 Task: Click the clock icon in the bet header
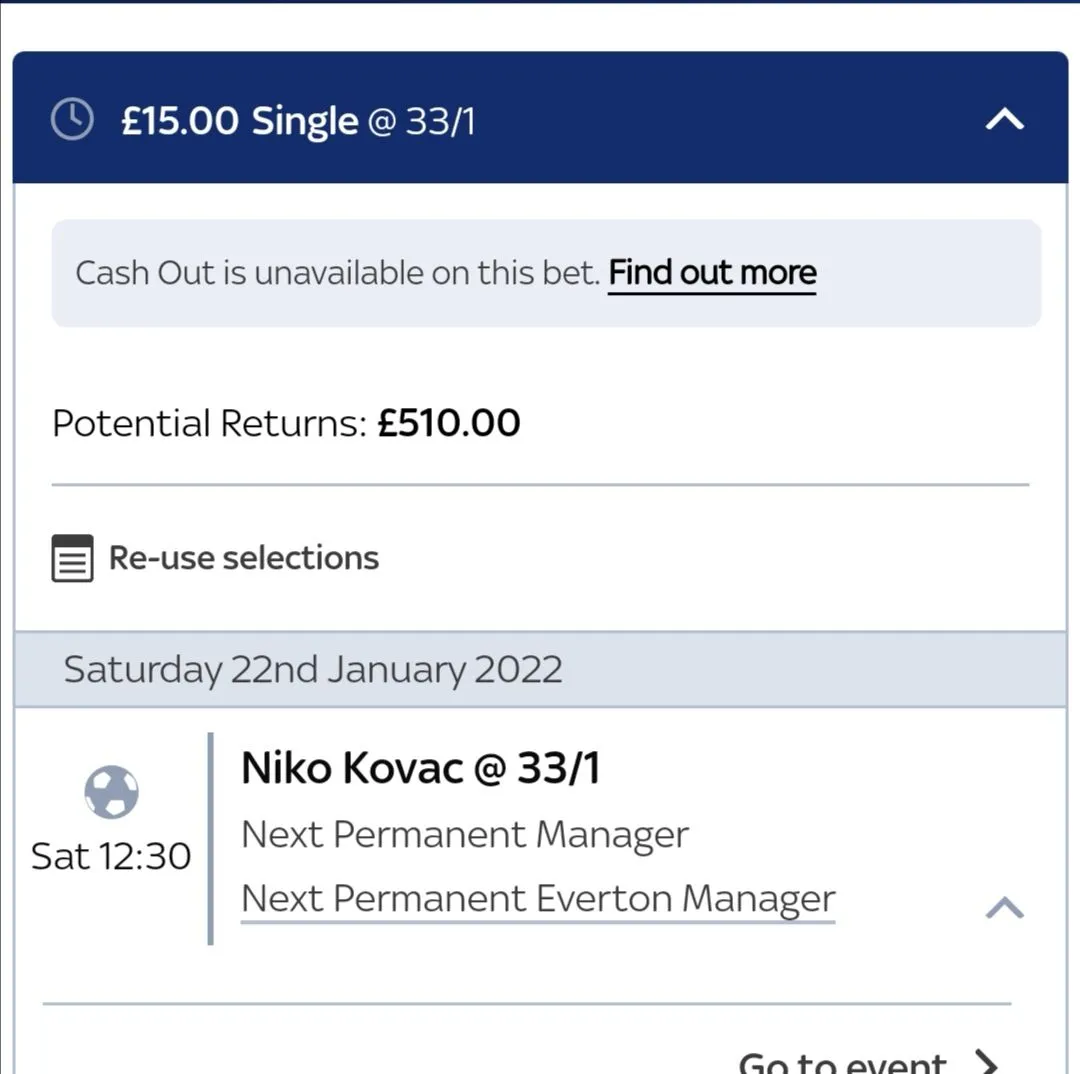(72, 120)
